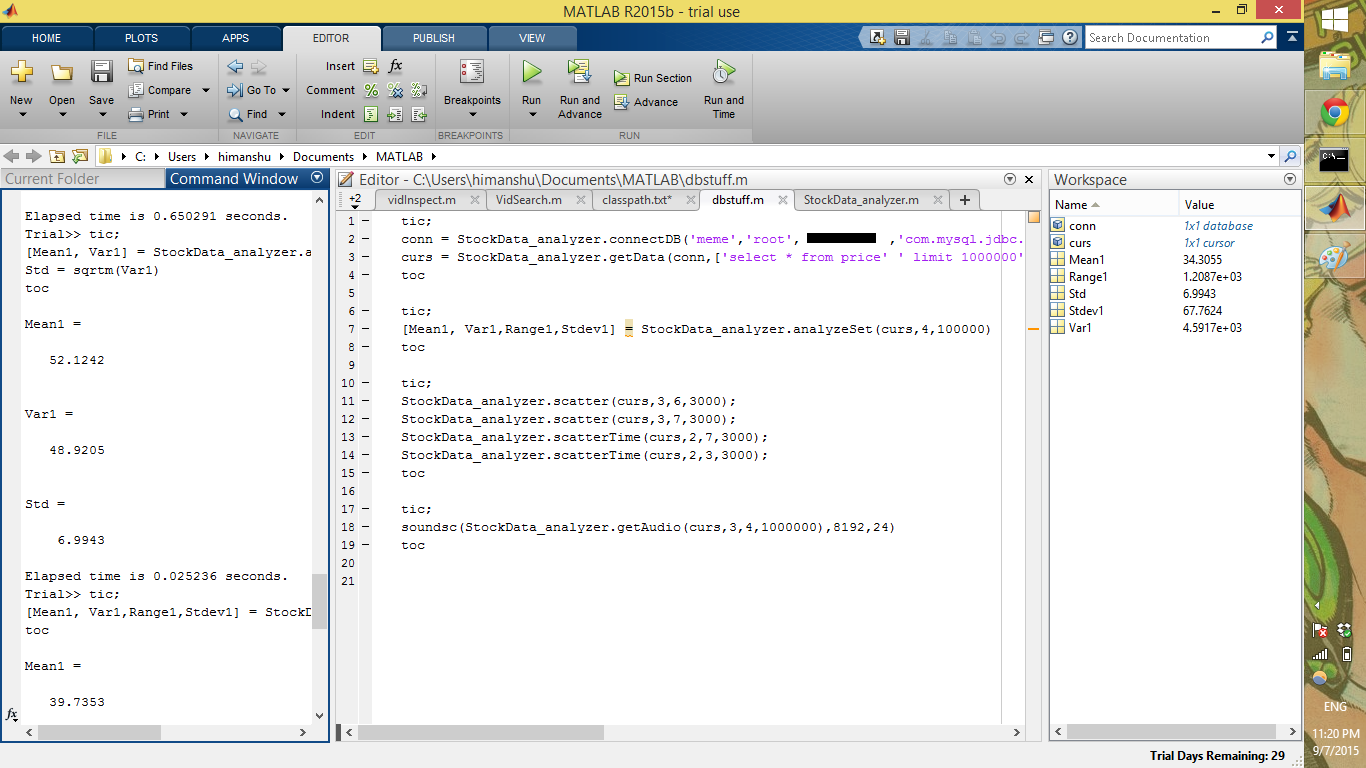Open the Editor panel actions menu
This screenshot has height=768, width=1366.
coord(1008,179)
